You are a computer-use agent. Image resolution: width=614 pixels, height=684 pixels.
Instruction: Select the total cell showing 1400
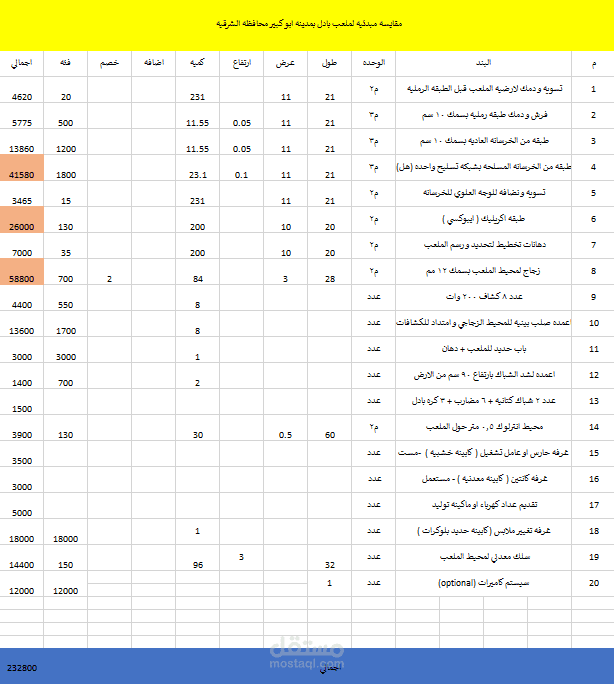22,376
